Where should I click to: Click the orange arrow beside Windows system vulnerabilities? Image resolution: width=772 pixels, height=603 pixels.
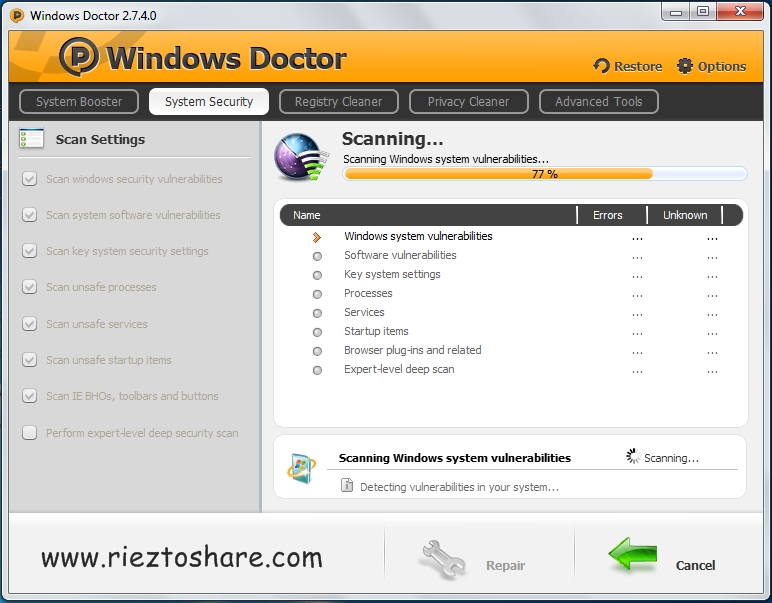[x=317, y=237]
